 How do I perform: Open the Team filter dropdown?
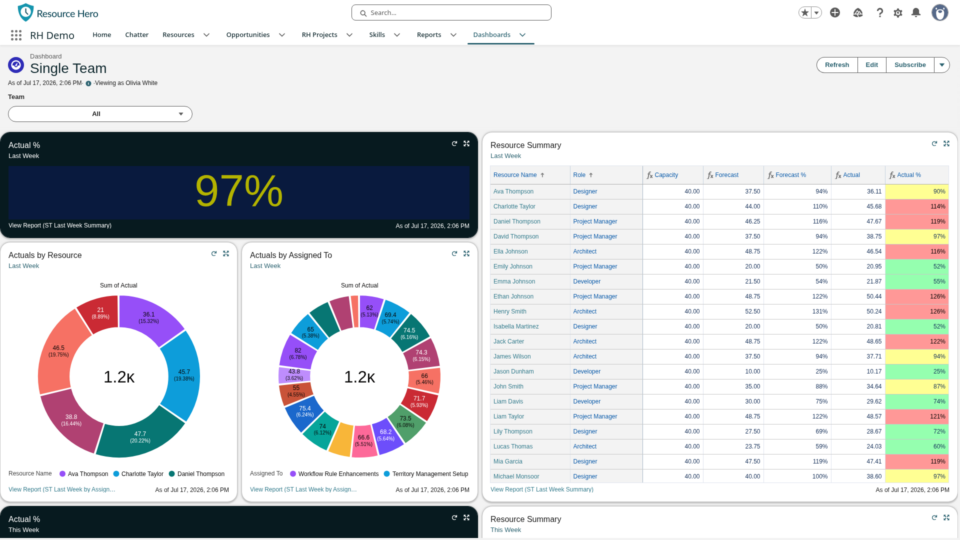coord(100,114)
